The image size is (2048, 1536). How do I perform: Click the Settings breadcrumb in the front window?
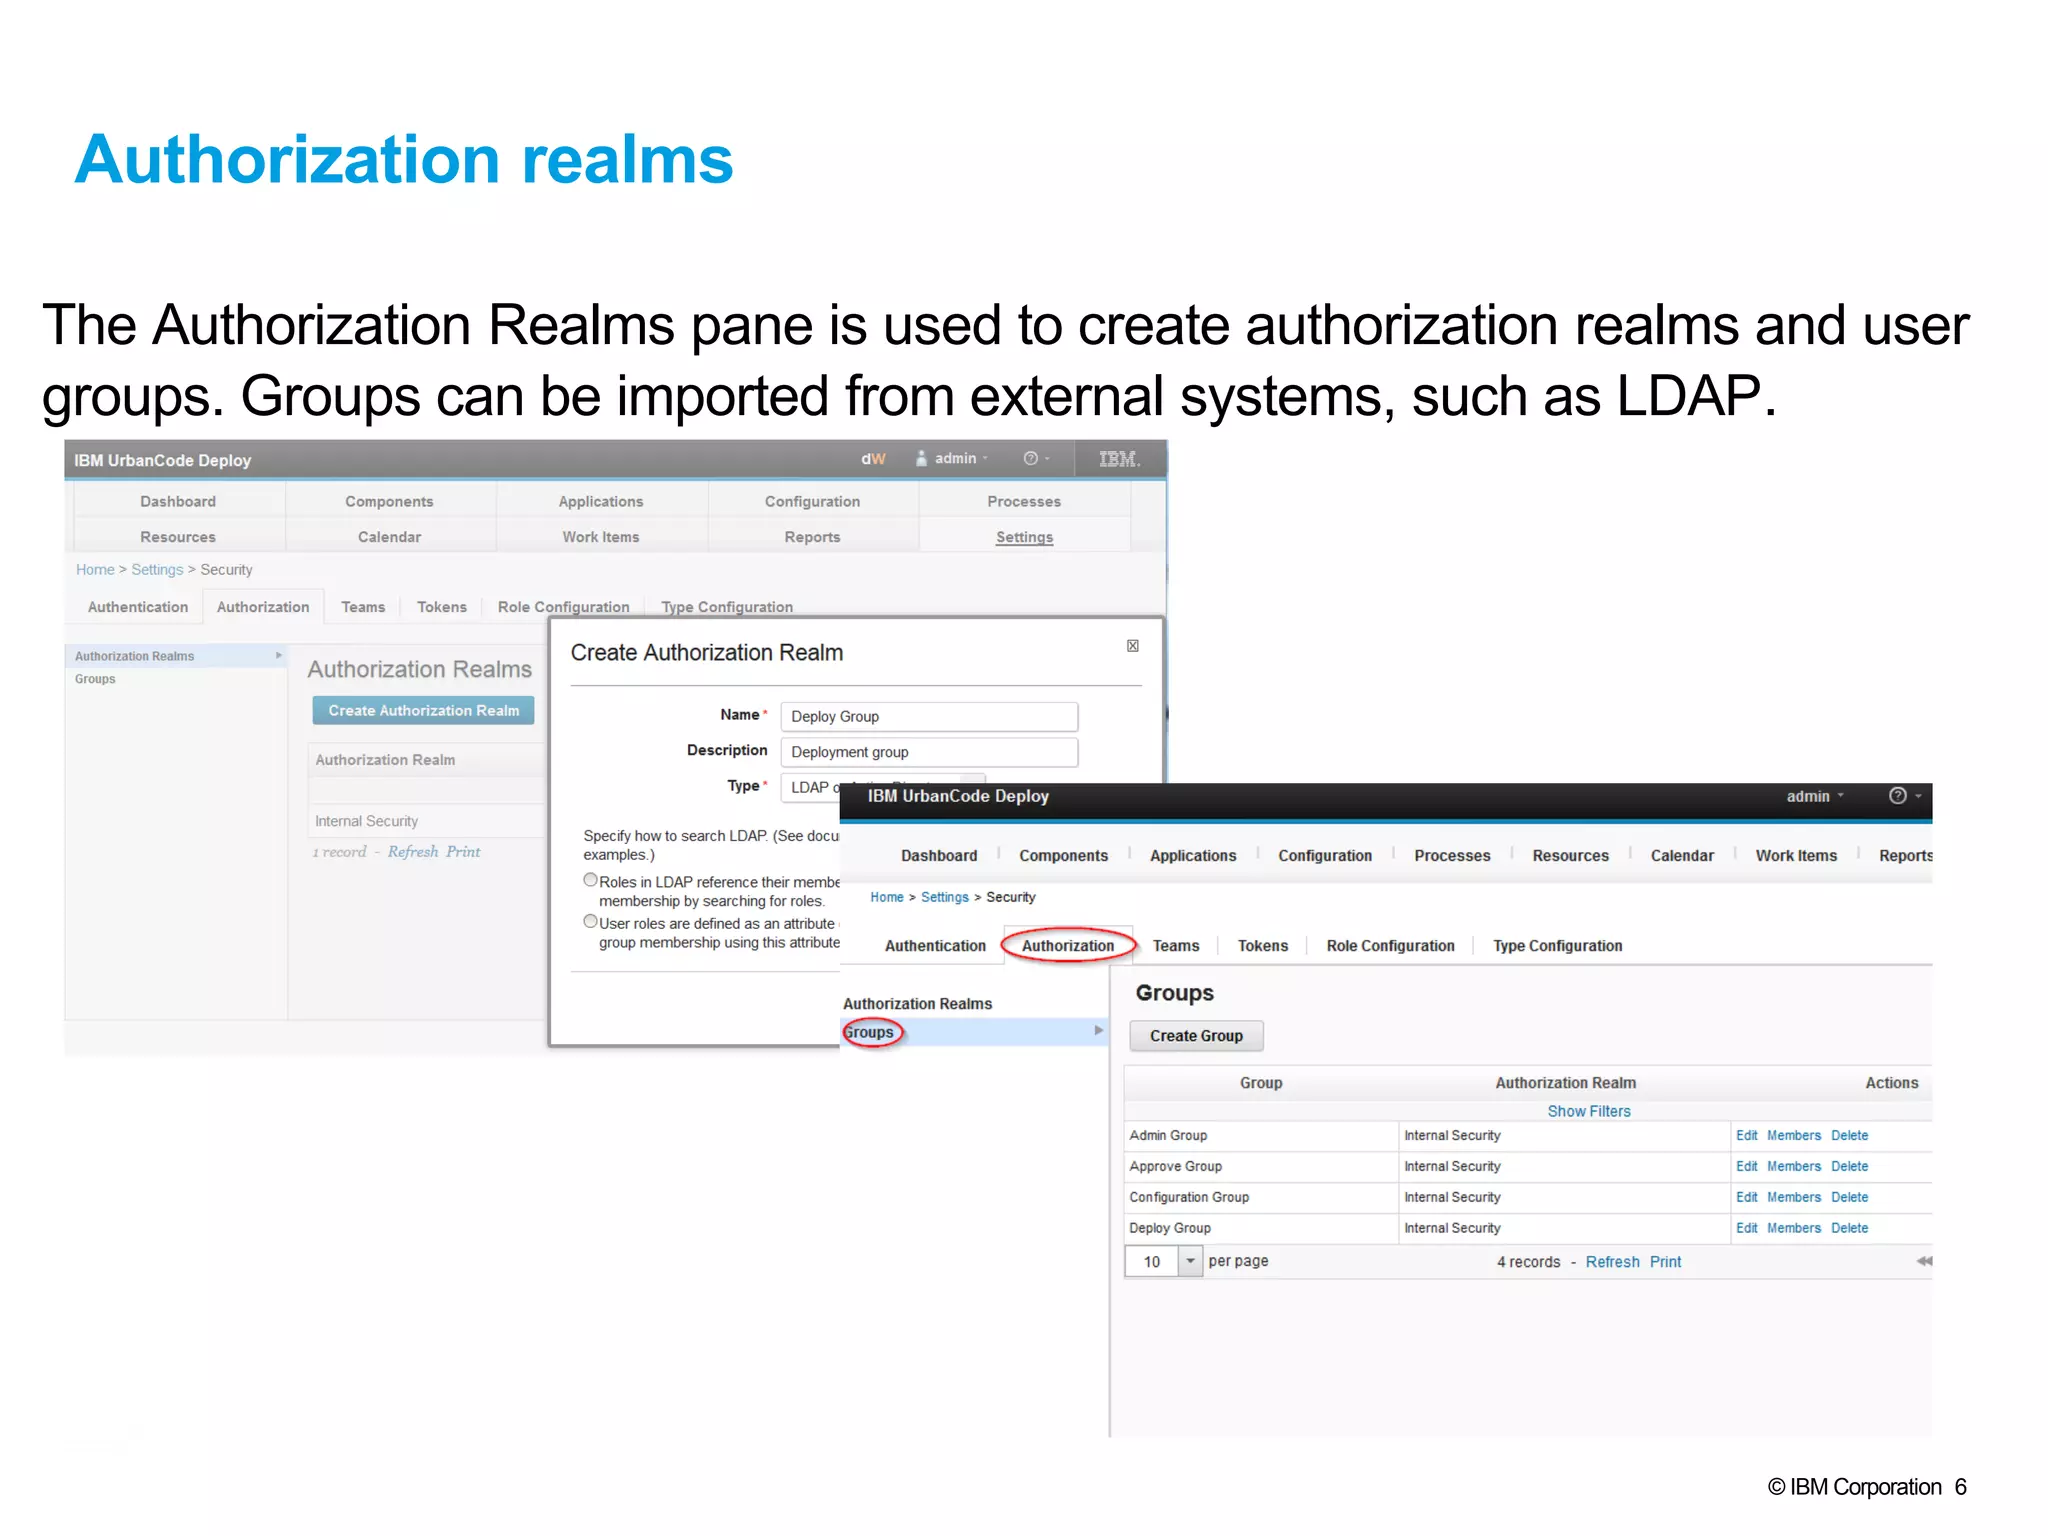click(944, 897)
